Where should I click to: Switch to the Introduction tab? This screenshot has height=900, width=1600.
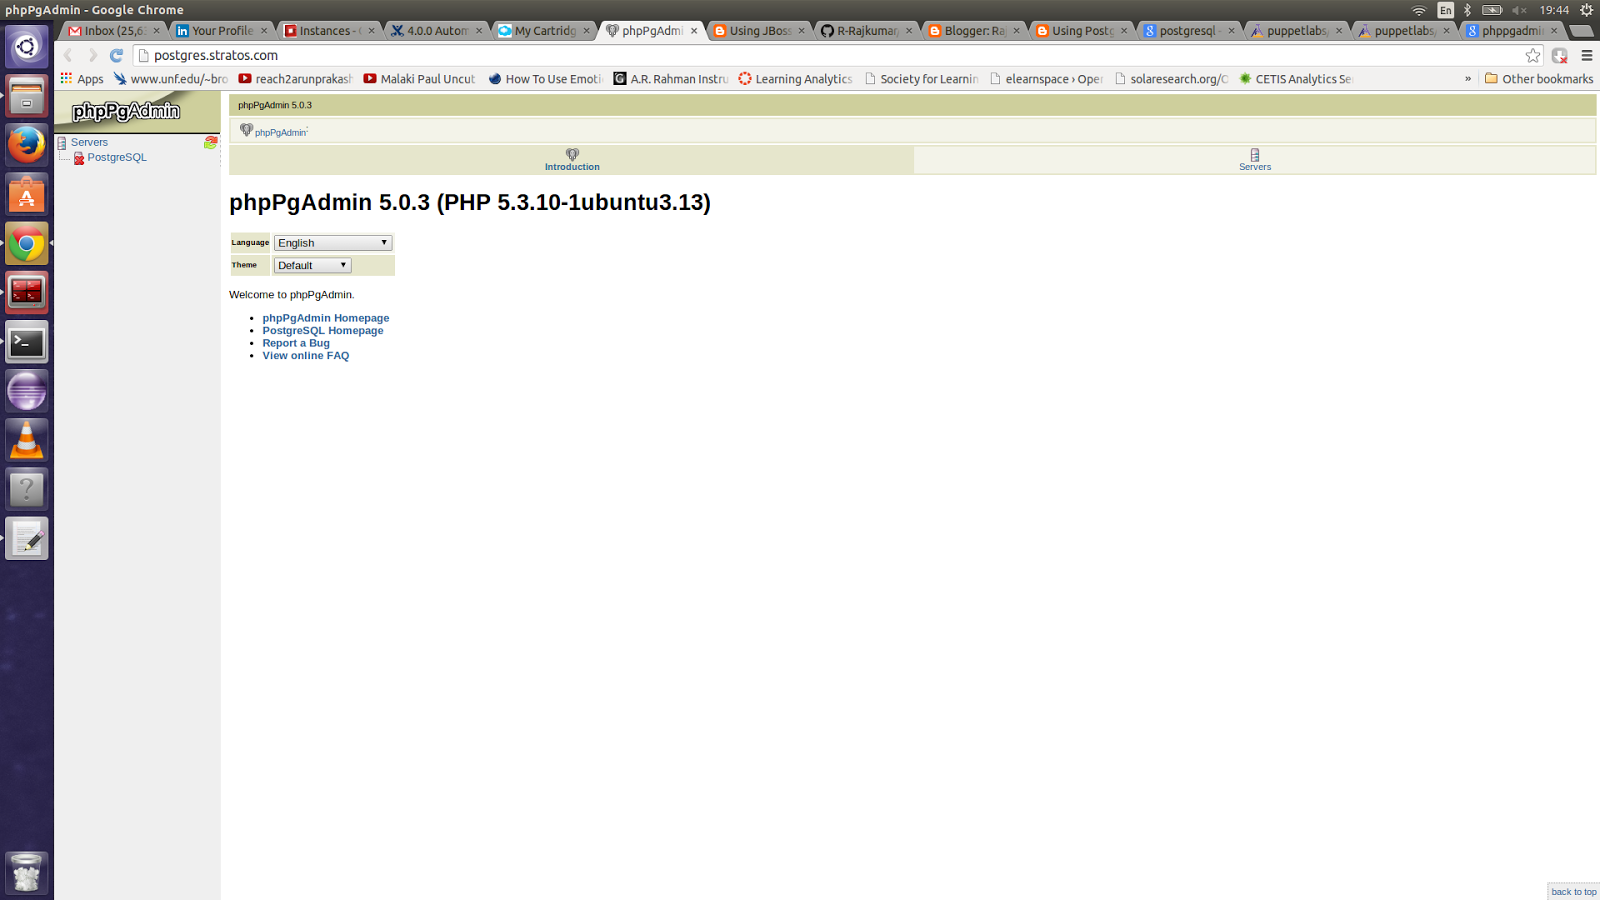click(572, 160)
